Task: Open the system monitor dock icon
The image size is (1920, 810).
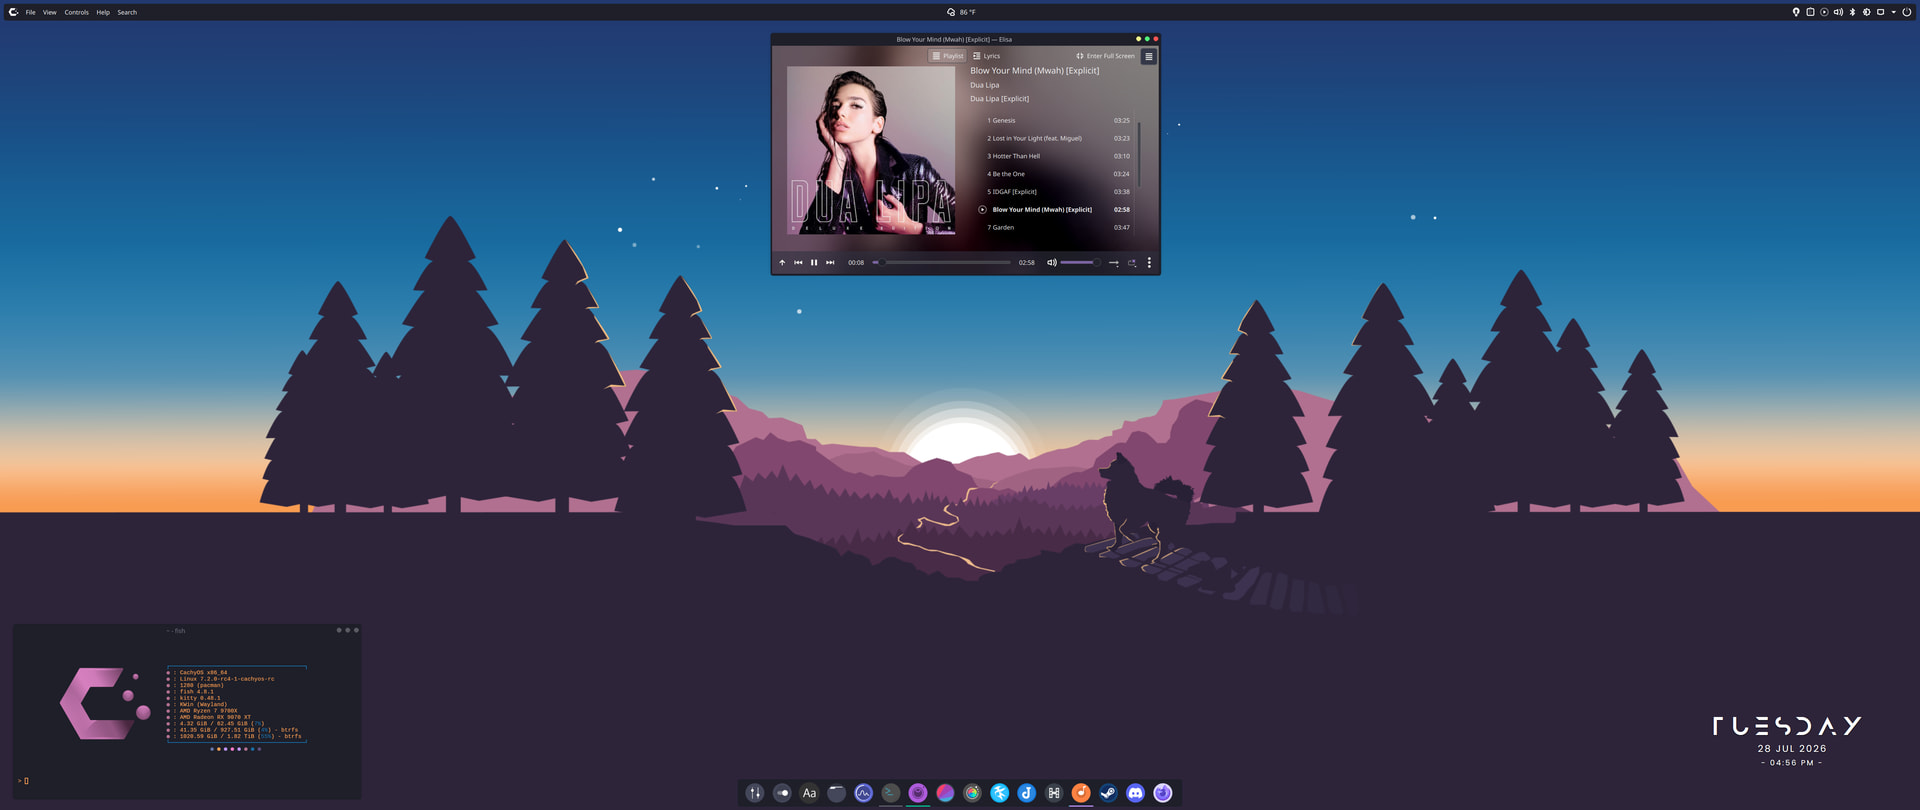Action: [x=864, y=793]
